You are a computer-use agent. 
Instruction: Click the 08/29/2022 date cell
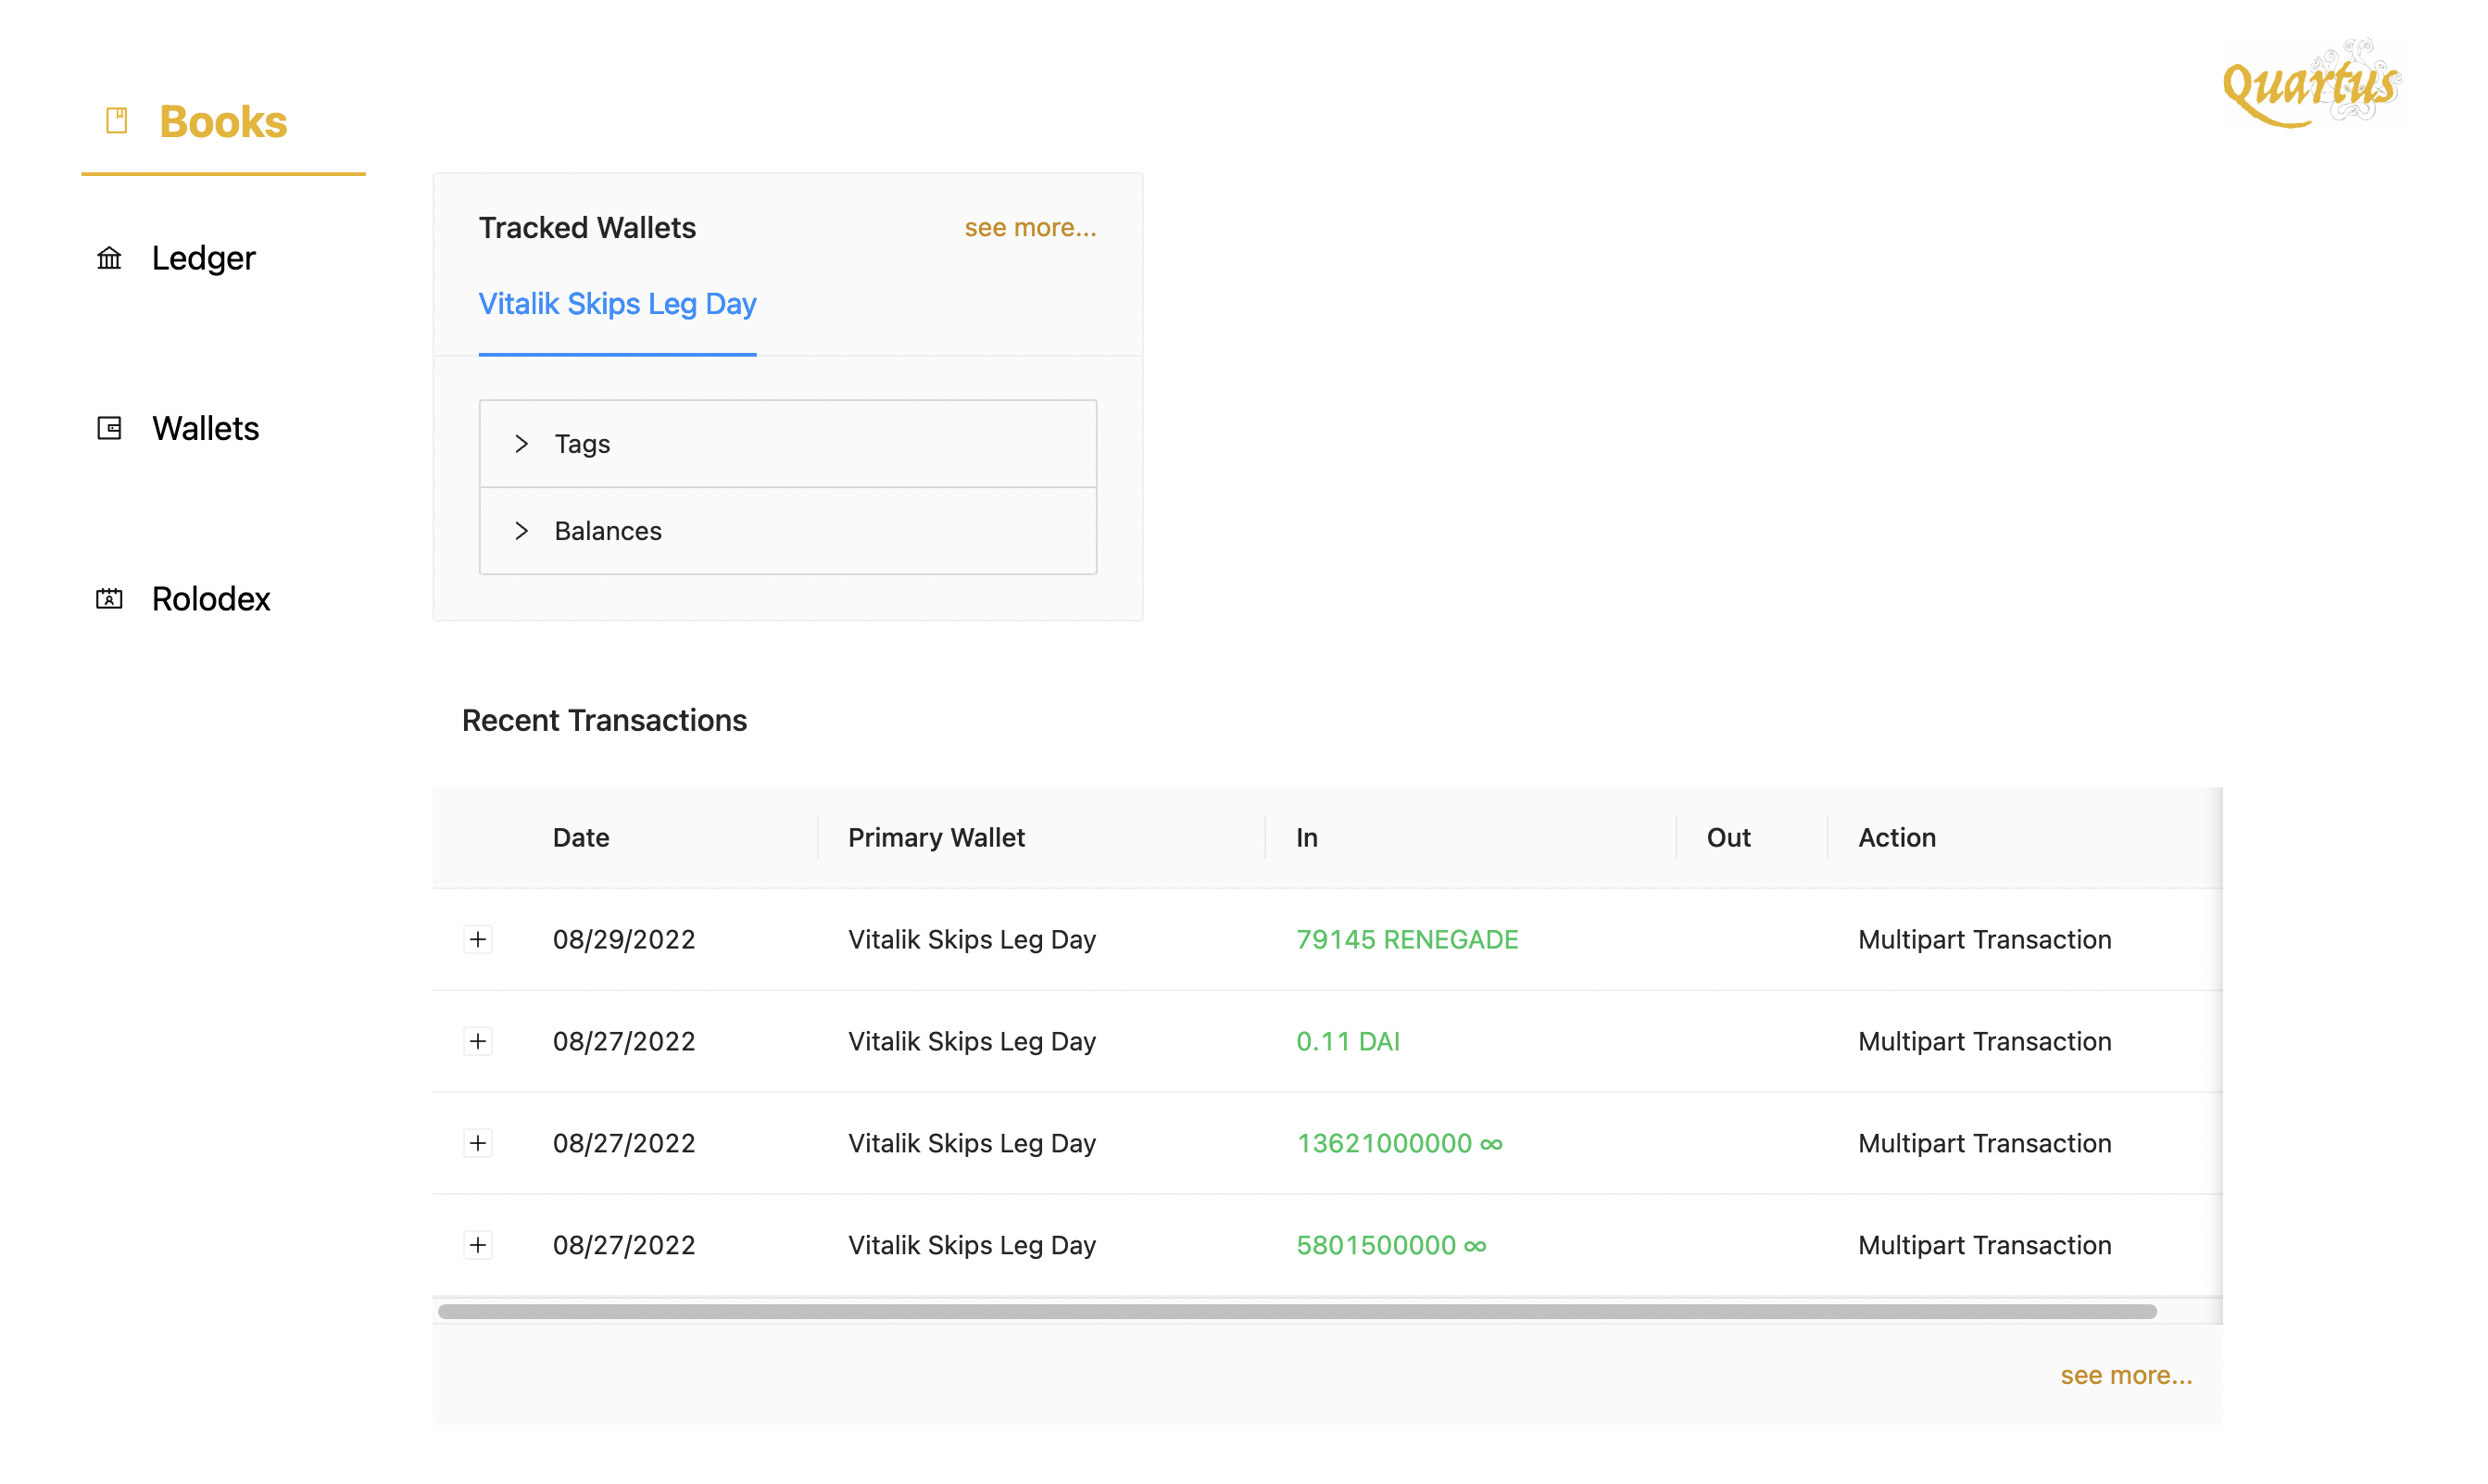(624, 939)
